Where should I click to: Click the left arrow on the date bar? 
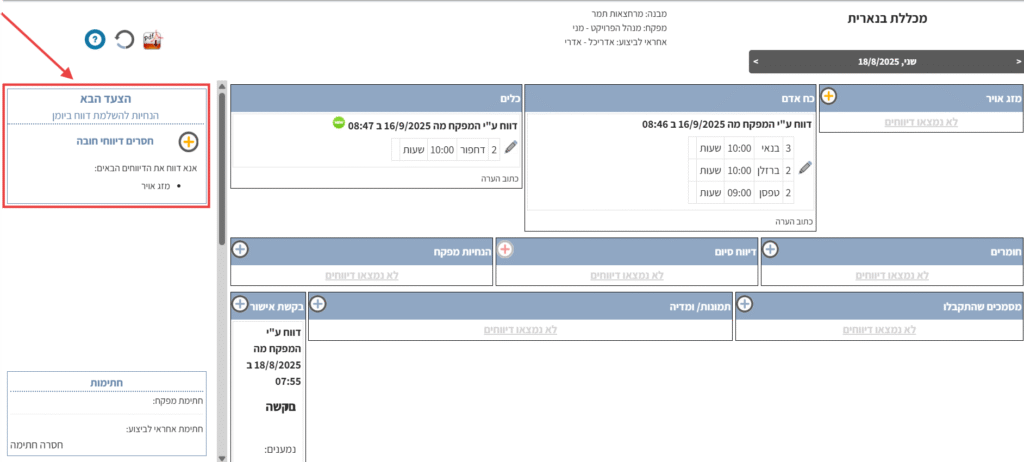pos(755,62)
